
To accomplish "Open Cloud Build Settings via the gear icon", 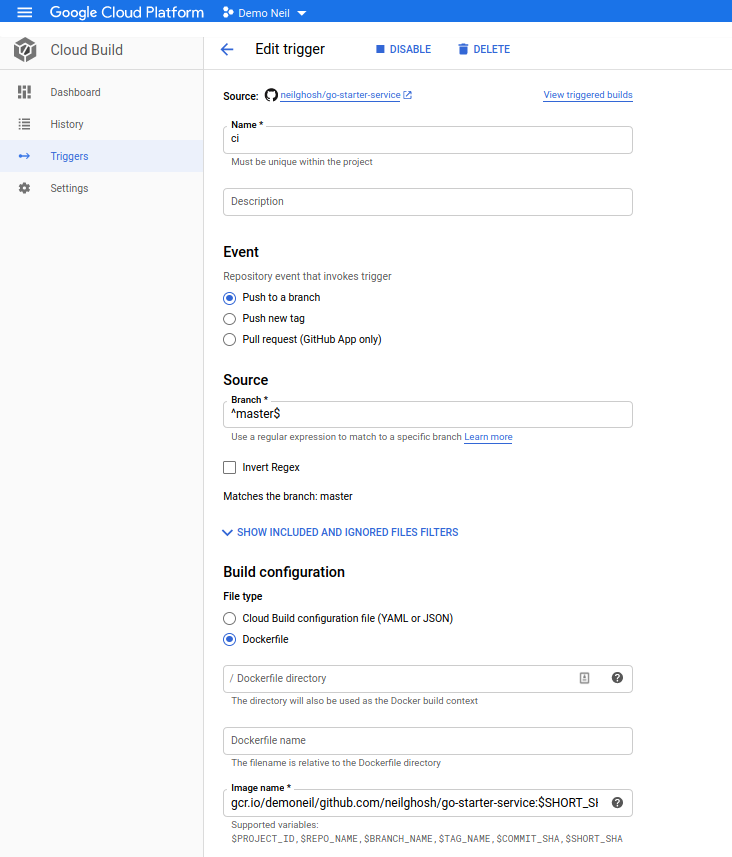I will (x=23, y=188).
